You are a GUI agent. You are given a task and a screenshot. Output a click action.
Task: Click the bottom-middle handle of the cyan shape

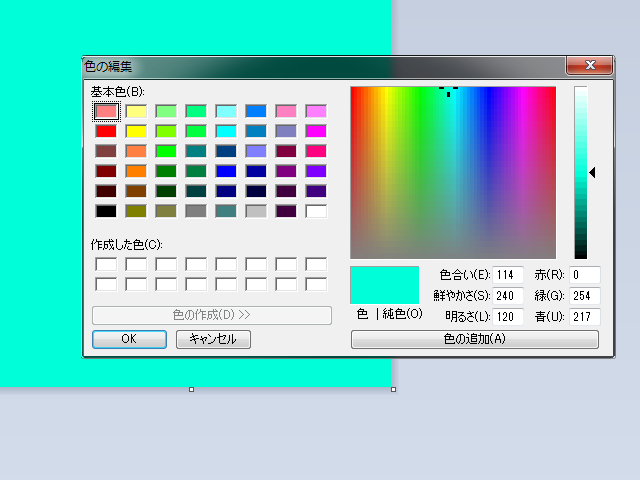(191, 390)
